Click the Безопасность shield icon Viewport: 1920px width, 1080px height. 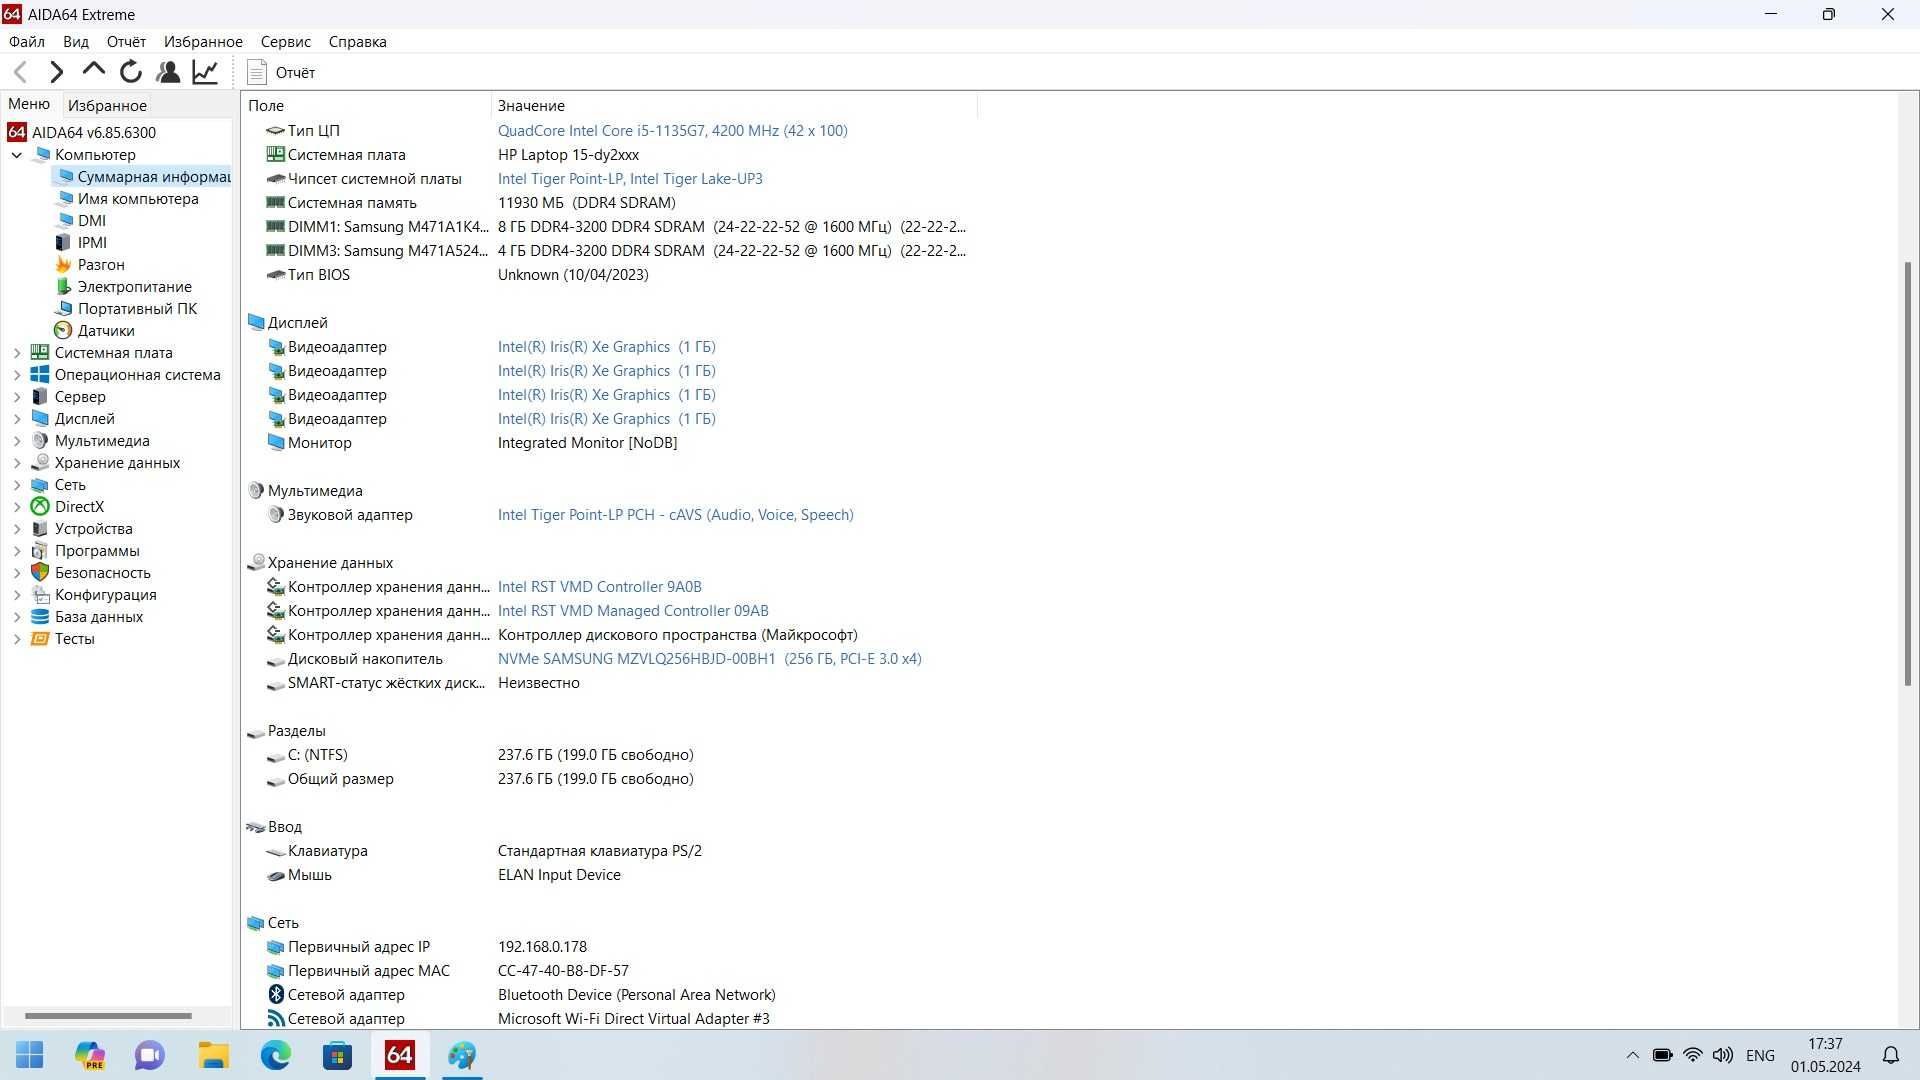(40, 573)
